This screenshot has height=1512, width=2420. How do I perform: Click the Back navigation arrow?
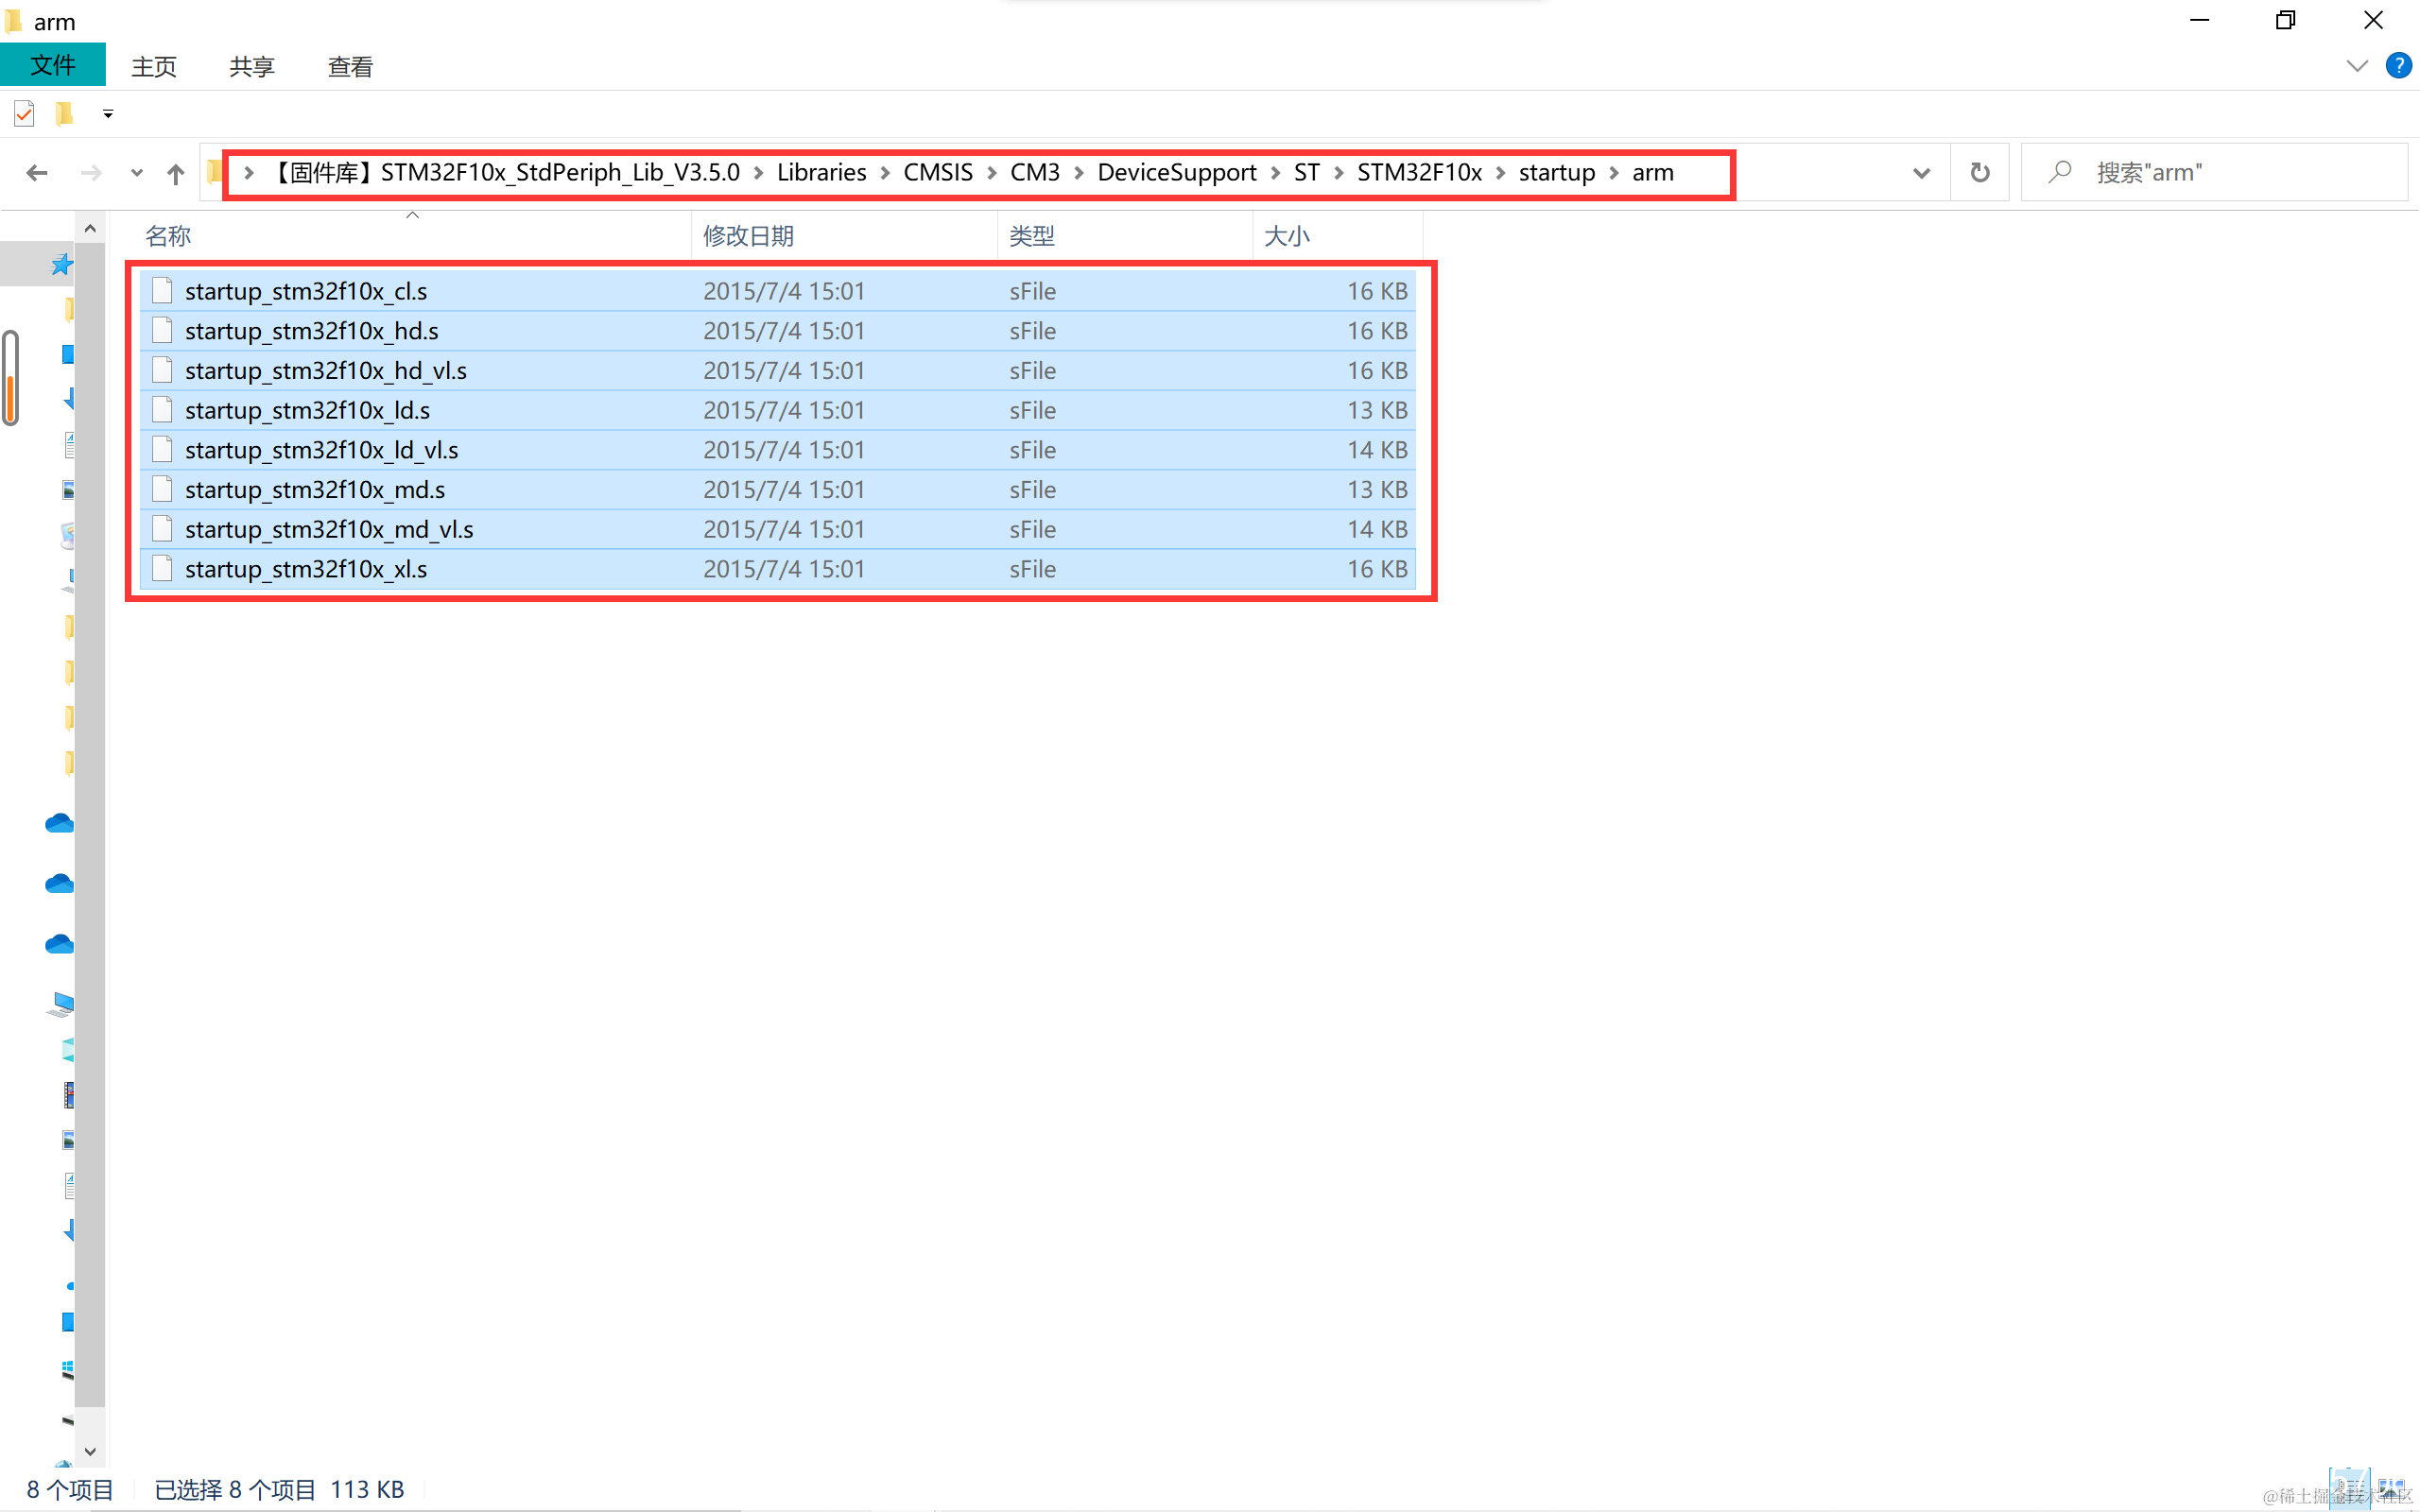point(37,173)
